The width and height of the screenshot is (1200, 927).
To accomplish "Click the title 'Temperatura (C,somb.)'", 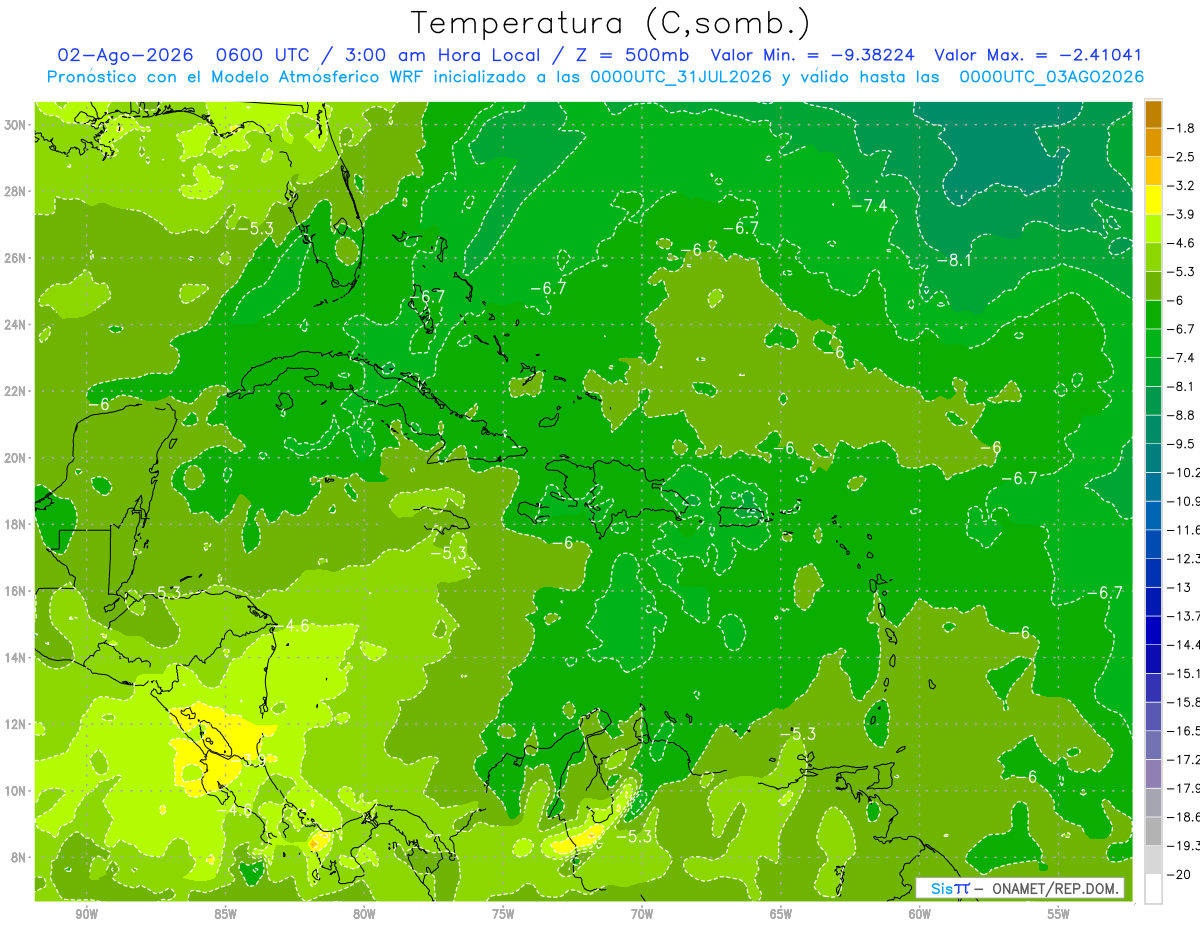I will point(611,23).
